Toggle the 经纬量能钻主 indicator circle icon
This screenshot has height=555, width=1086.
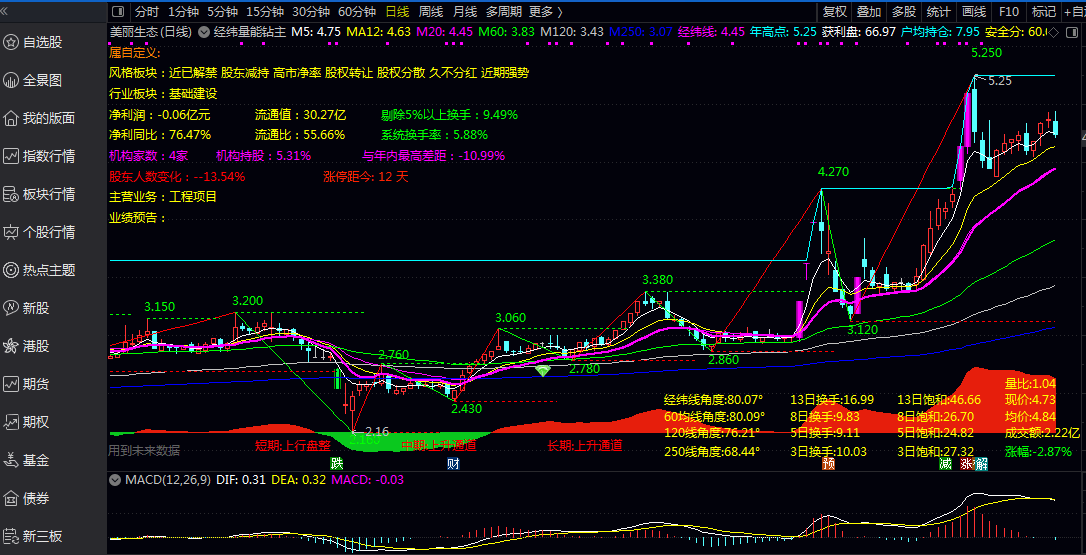pos(204,32)
